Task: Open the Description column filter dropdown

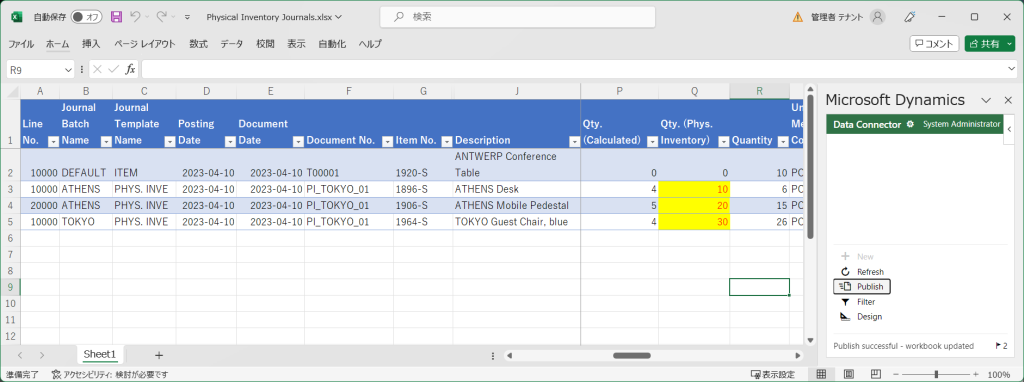Action: 574,141
